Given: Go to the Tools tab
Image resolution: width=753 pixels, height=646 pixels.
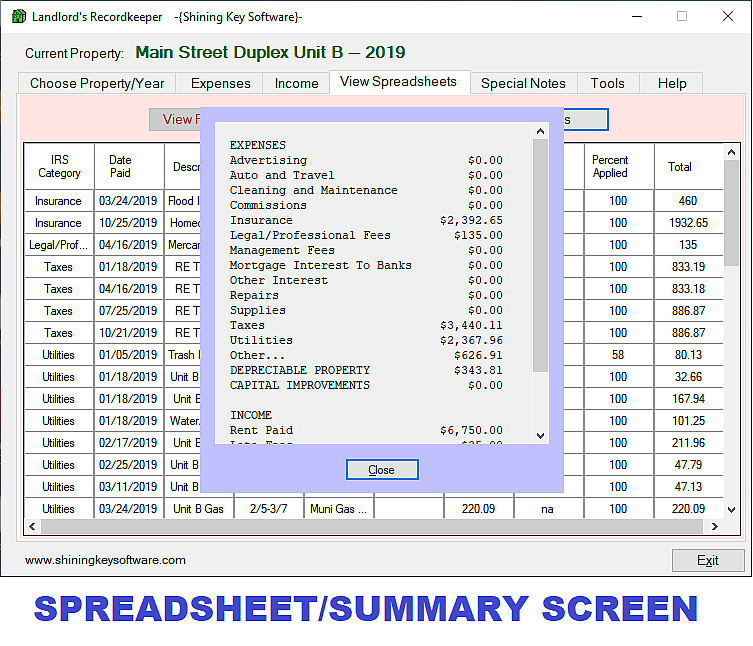Looking at the screenshot, I should pyautogui.click(x=607, y=83).
